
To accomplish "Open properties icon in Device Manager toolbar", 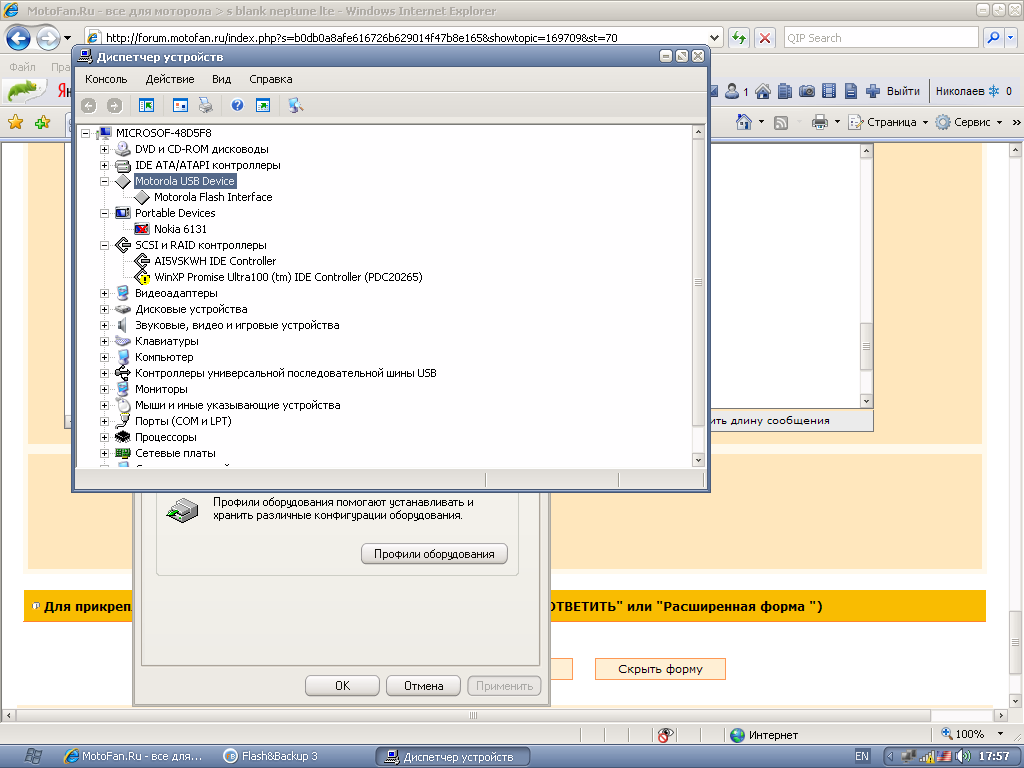I will 180,105.
